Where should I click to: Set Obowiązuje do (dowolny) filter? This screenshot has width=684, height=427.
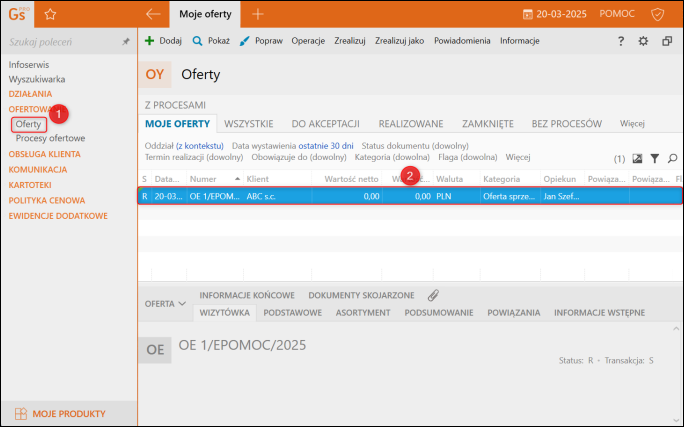pos(299,157)
